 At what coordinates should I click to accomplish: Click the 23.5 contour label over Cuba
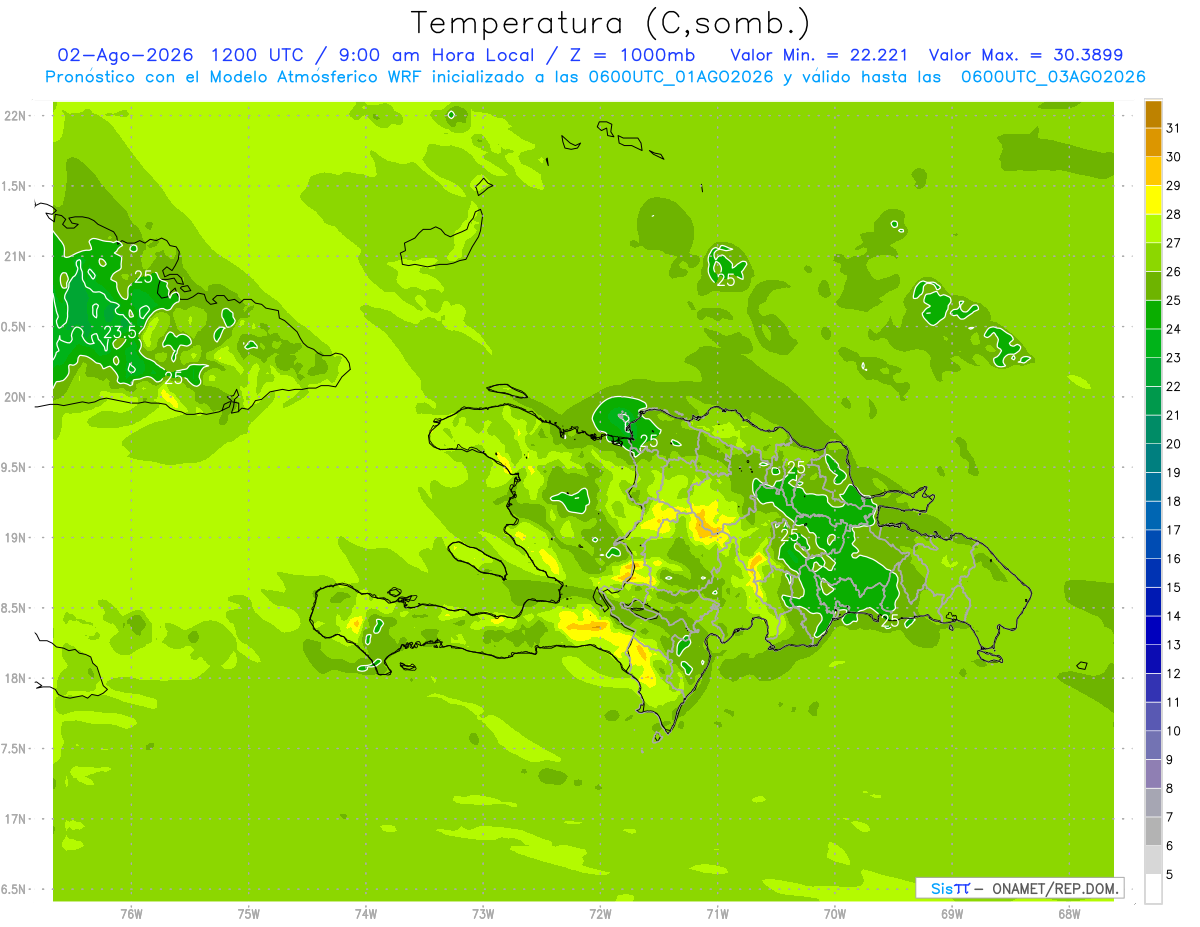click(x=120, y=332)
